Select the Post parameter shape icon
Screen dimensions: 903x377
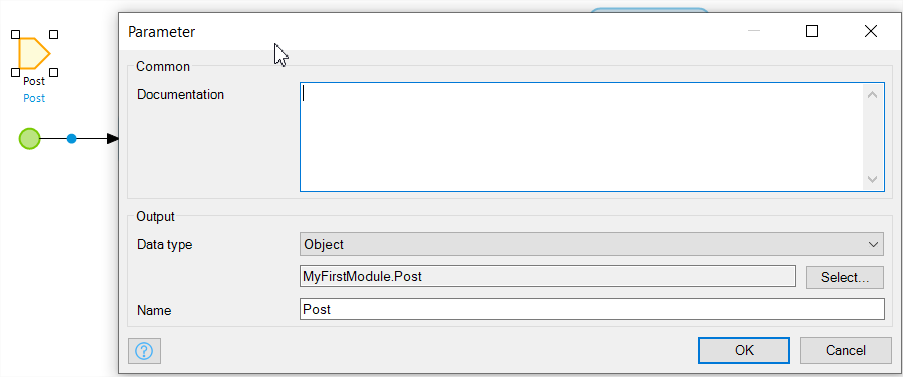point(34,54)
